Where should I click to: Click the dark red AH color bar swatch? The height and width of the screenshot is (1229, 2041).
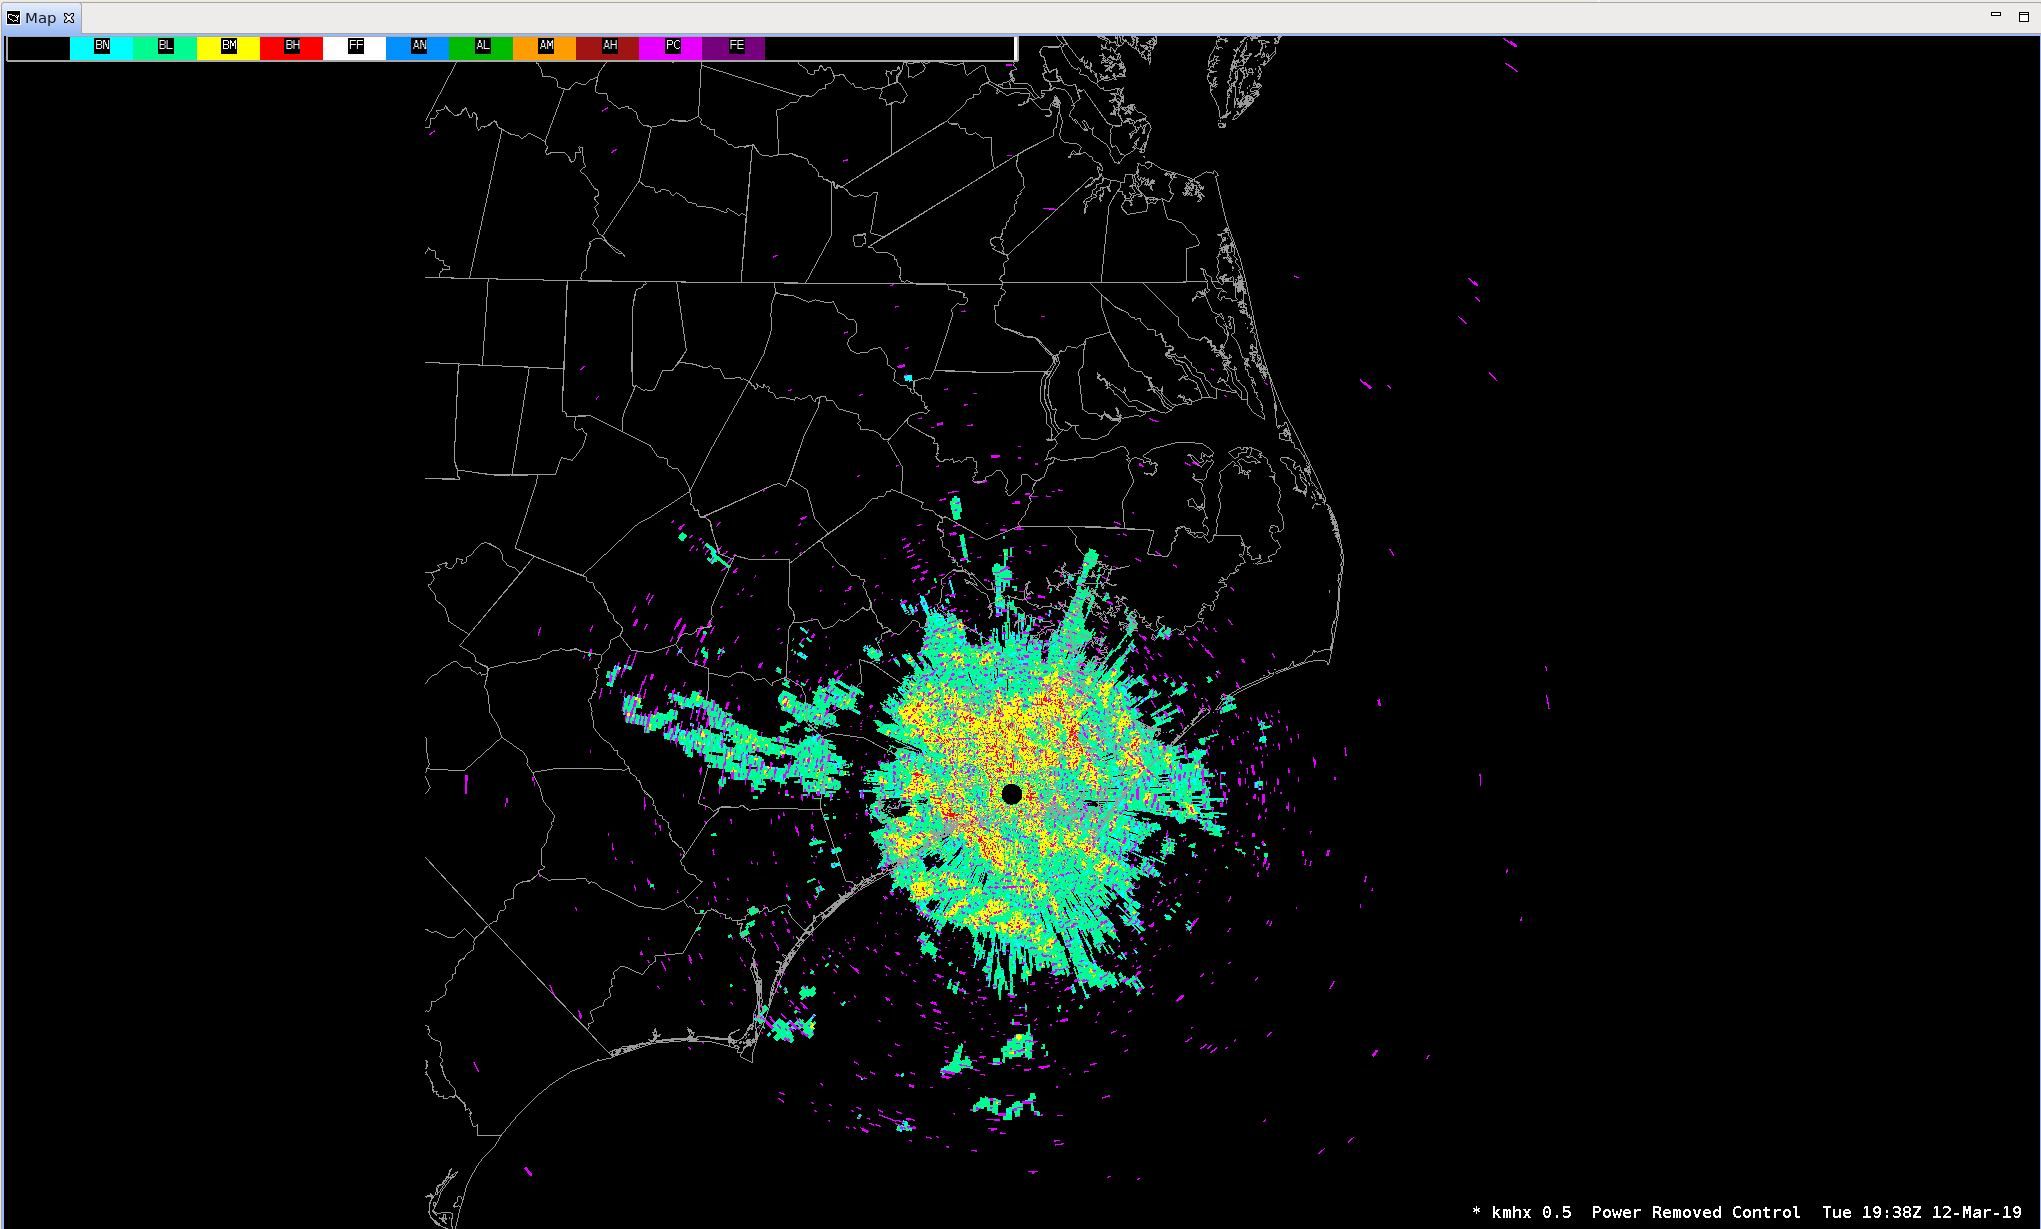(608, 48)
